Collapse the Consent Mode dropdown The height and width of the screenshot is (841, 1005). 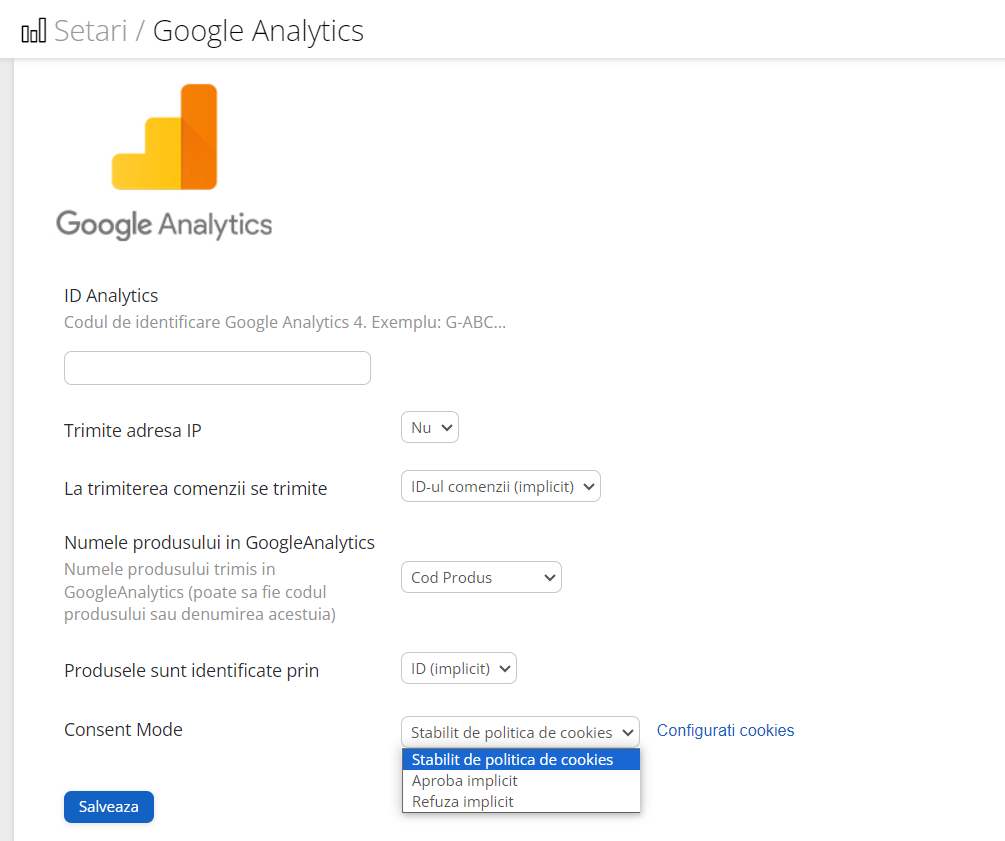[520, 732]
